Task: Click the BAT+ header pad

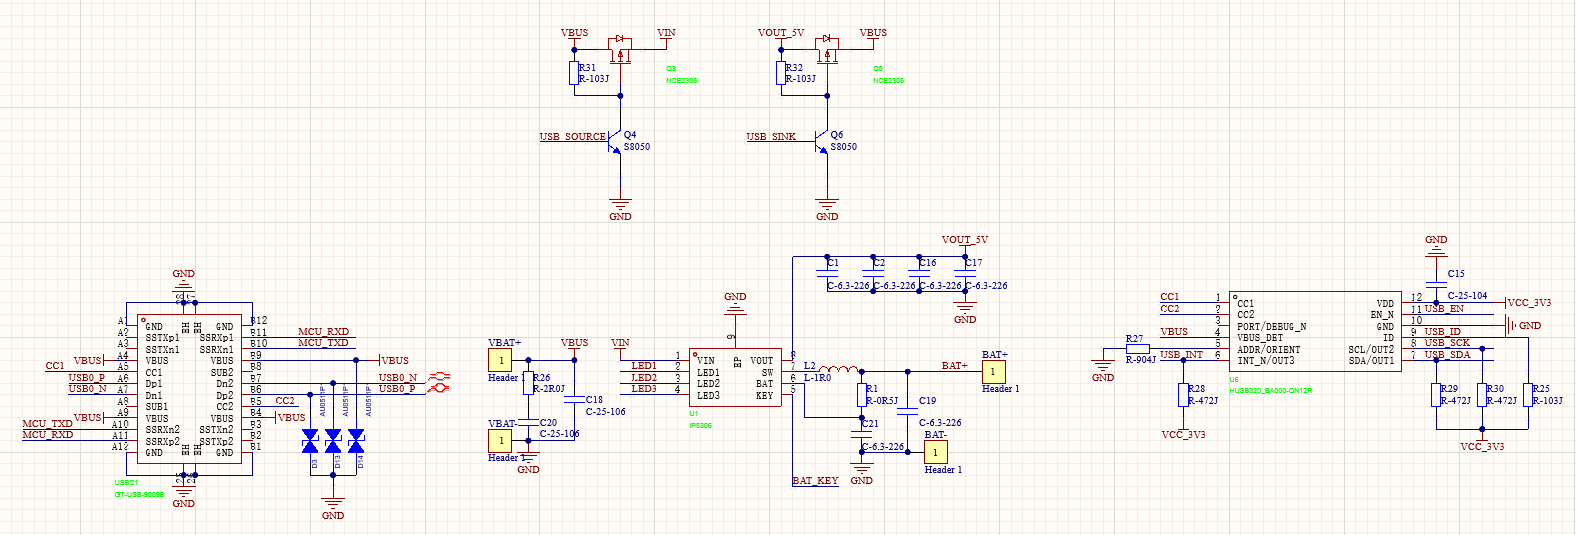Action: [993, 371]
